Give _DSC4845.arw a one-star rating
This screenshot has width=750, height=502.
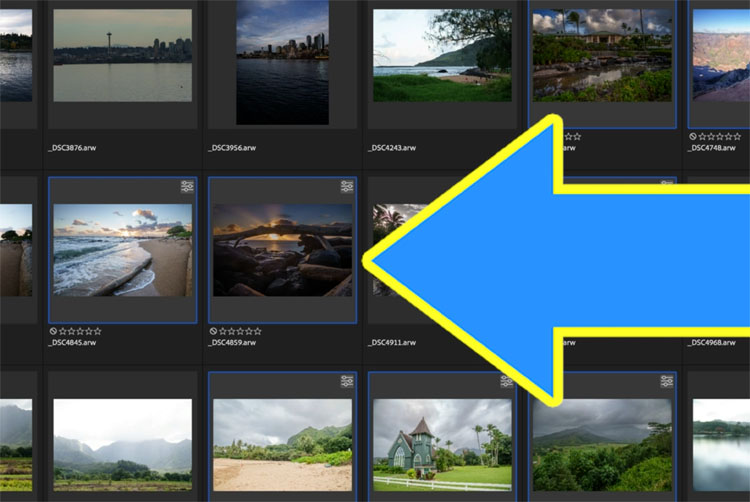pyautogui.click(x=63, y=331)
